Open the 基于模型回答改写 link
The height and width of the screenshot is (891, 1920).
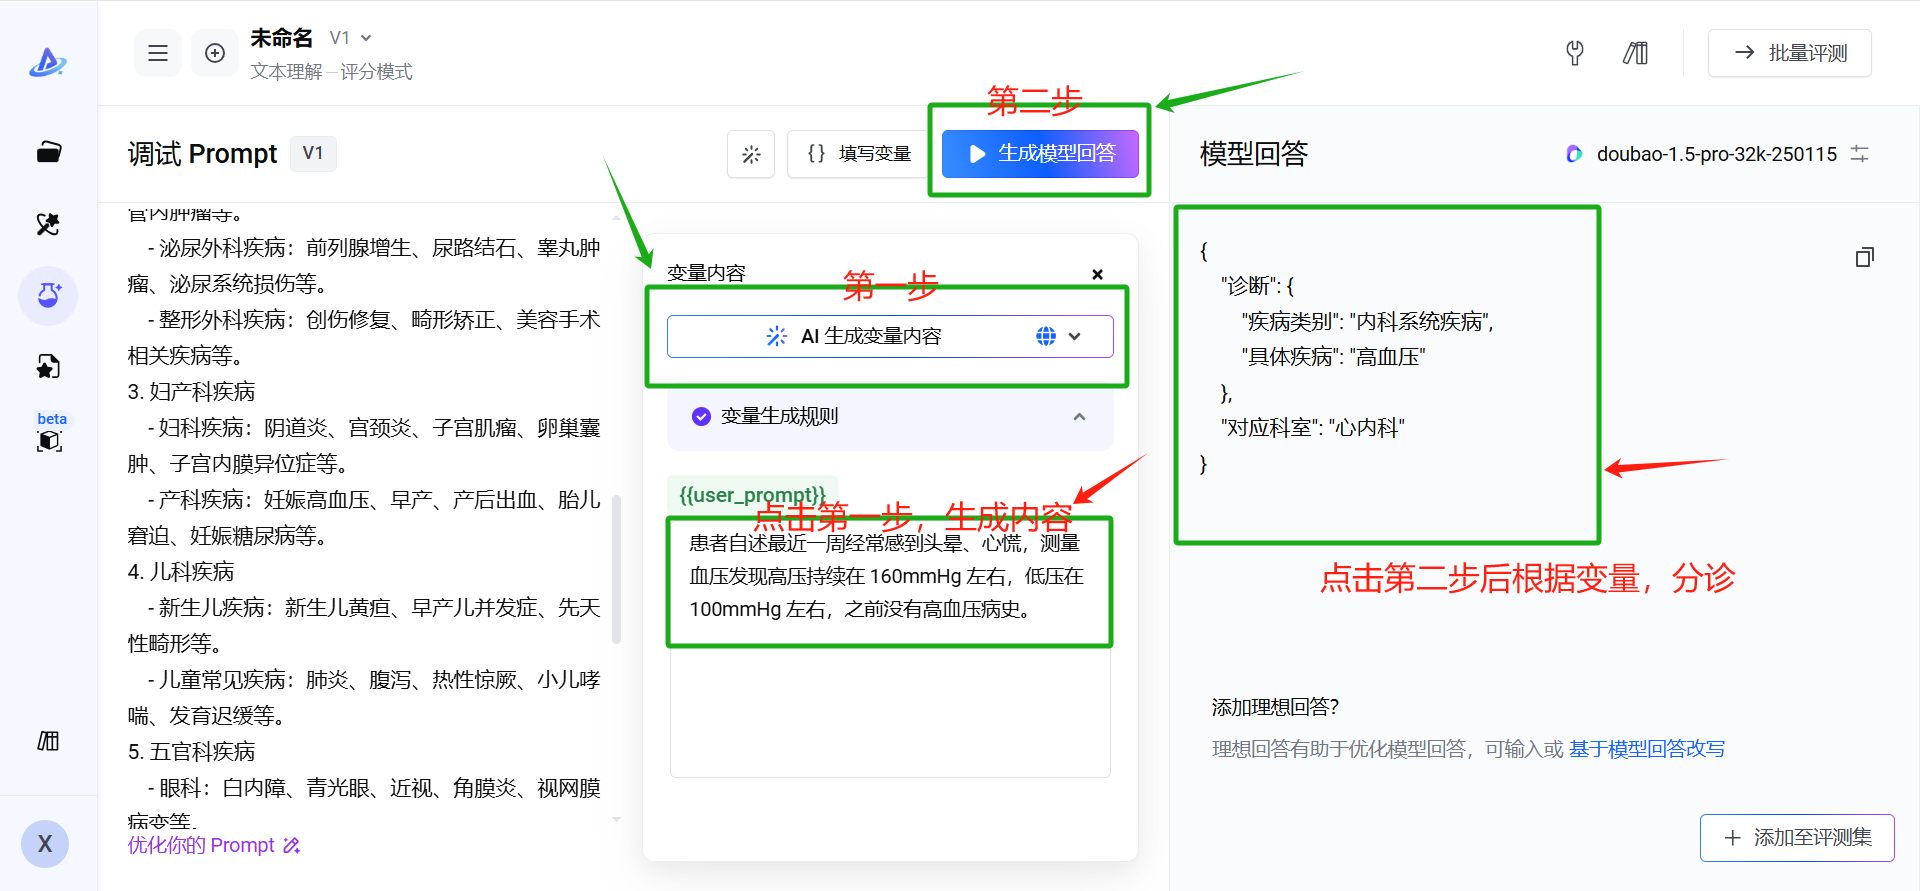[x=1646, y=749]
